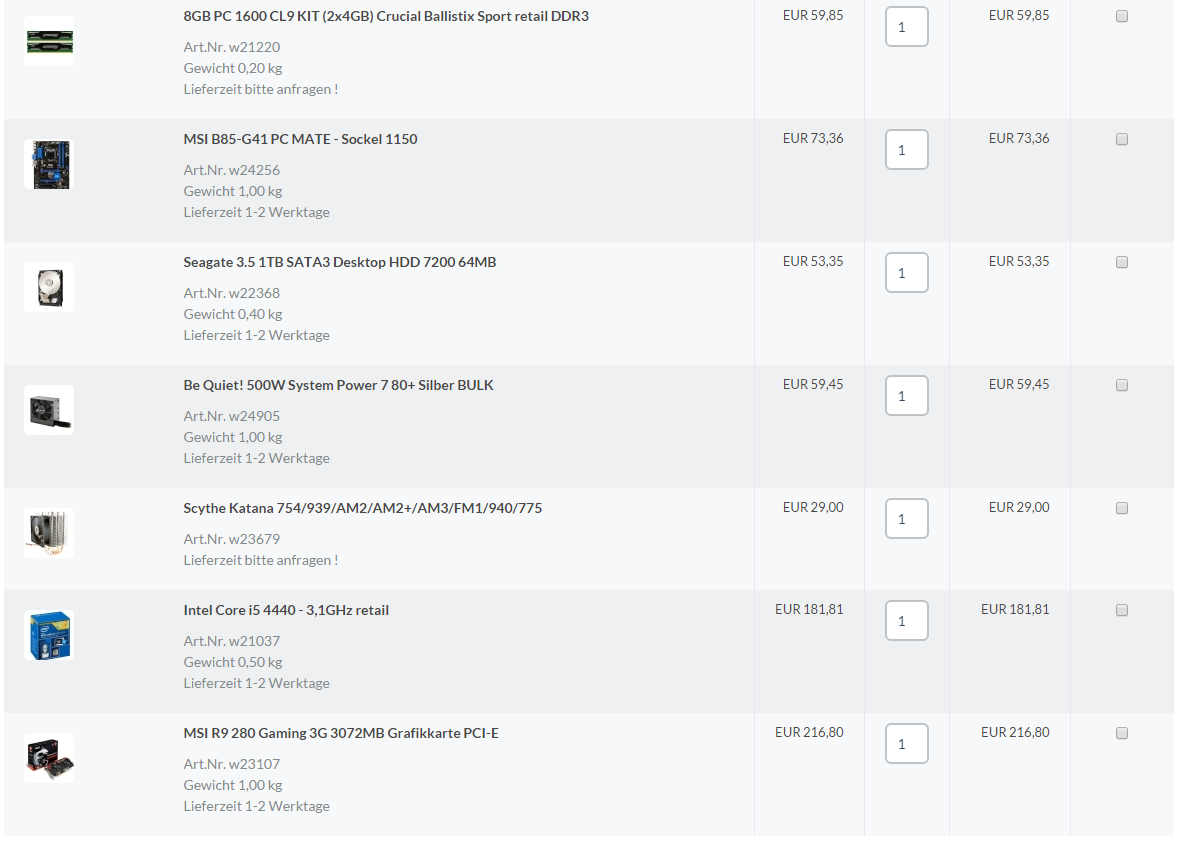Select the MSI B85-G41 row checkbox

click(x=1122, y=139)
